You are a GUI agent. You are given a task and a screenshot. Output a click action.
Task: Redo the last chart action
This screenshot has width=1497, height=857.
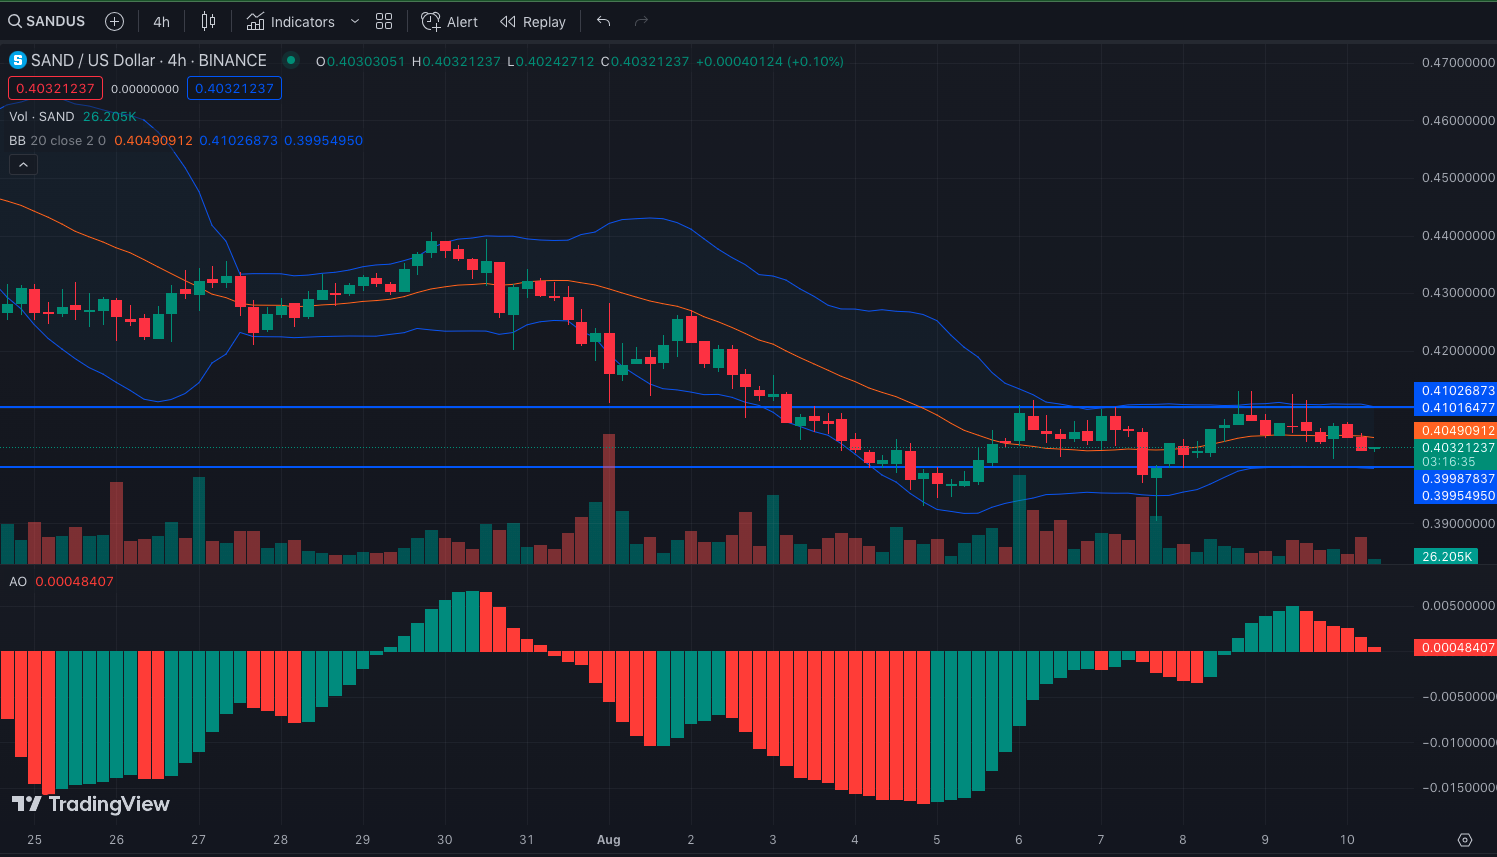[641, 21]
